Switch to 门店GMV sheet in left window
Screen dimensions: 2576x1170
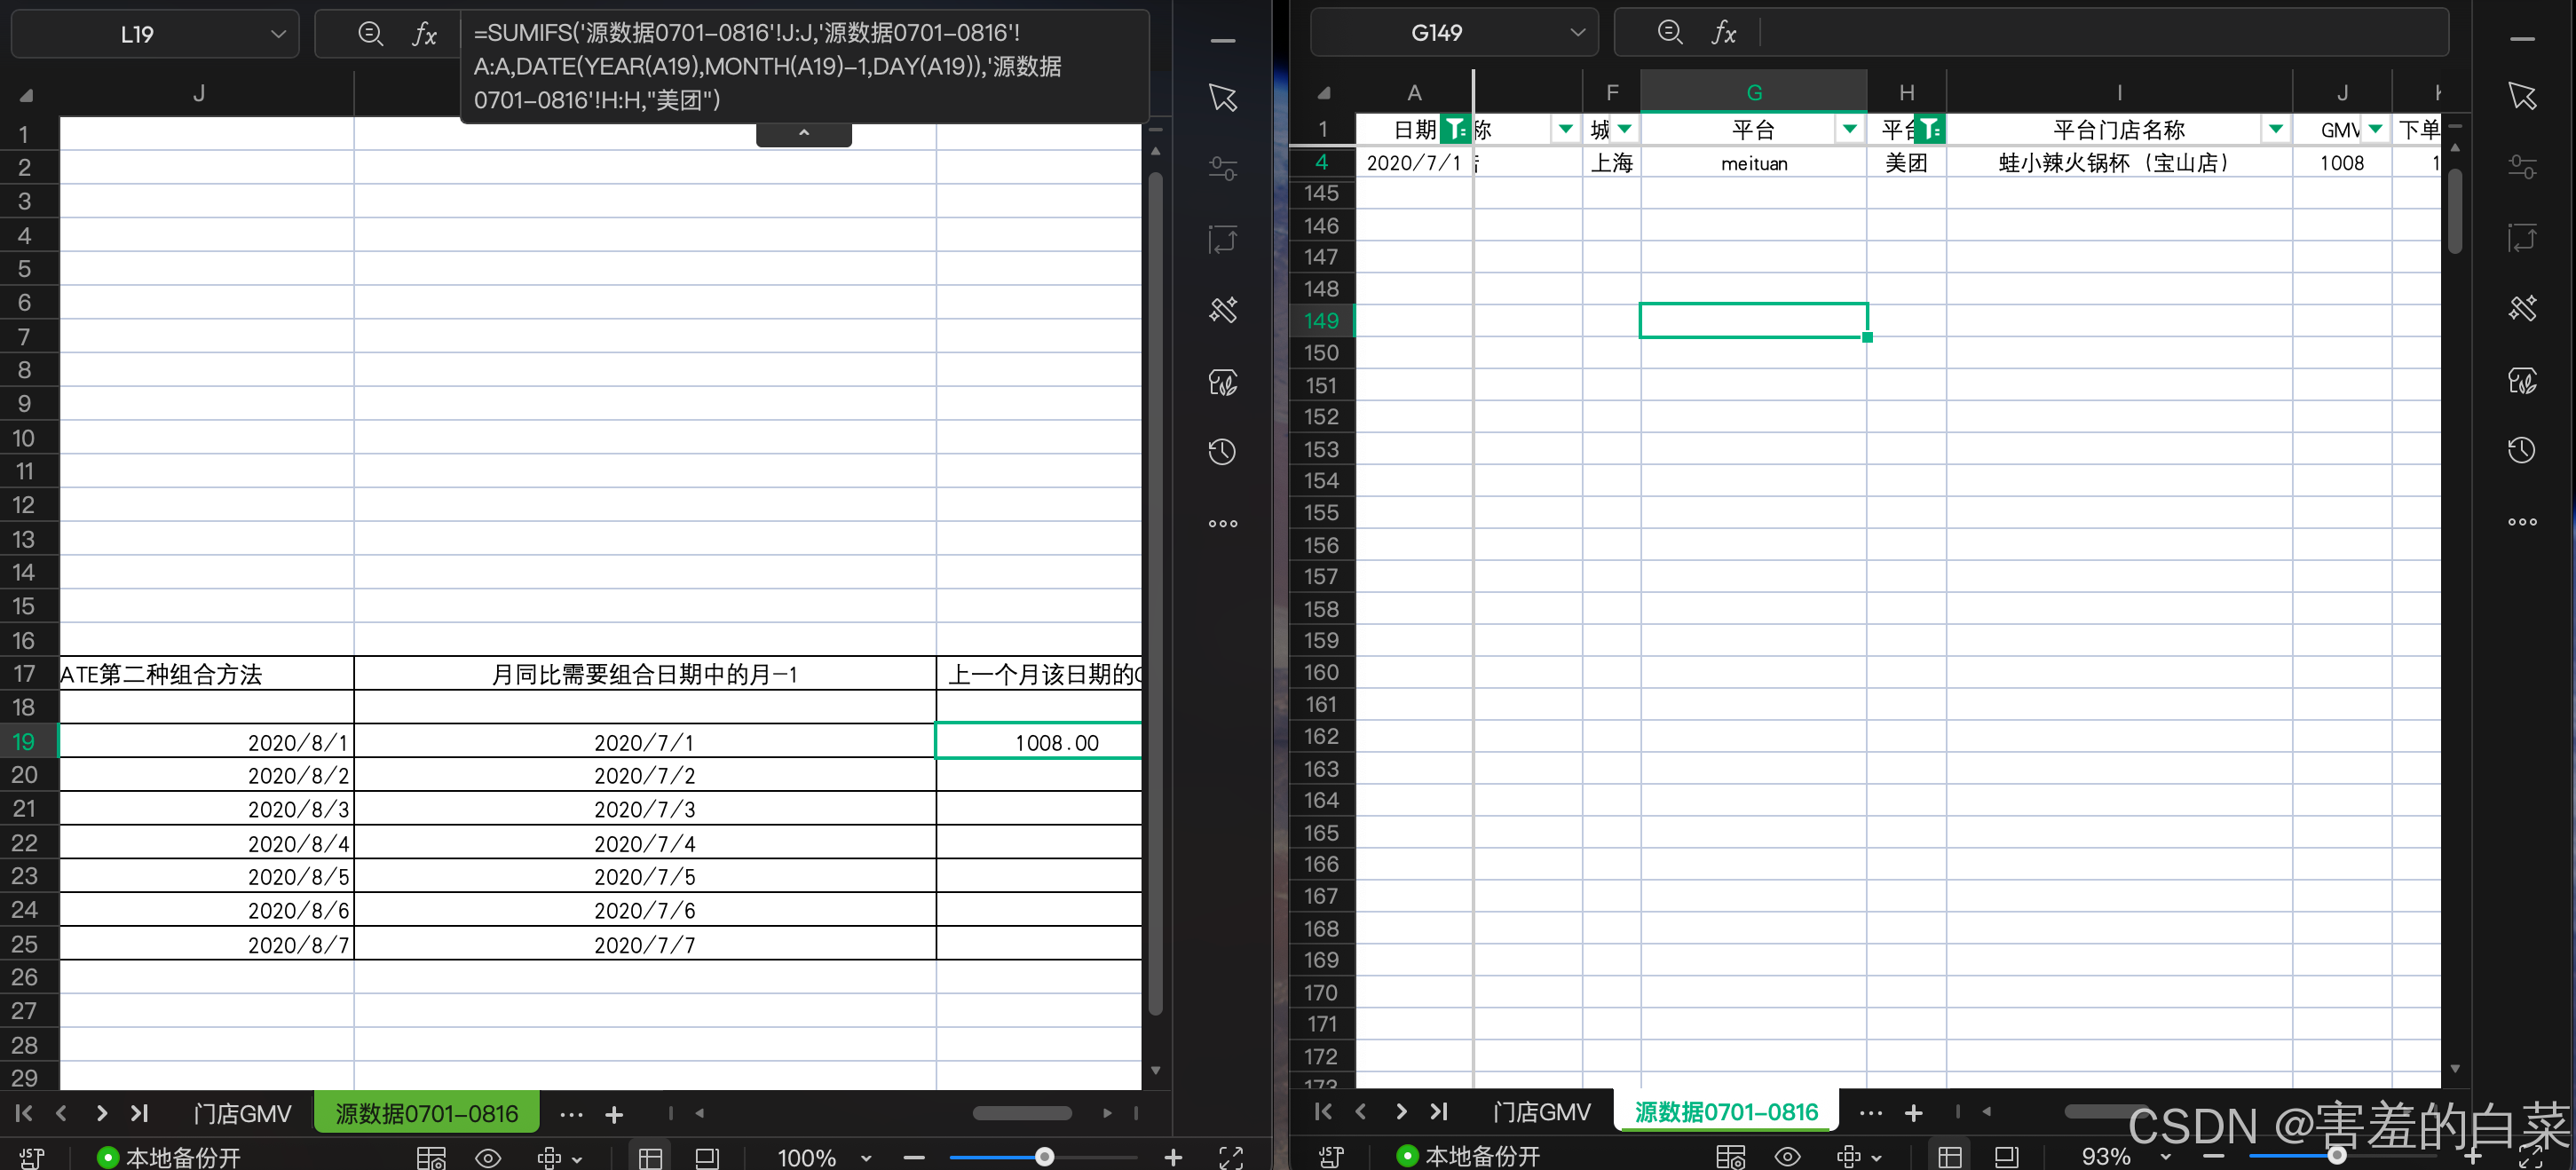(242, 1113)
